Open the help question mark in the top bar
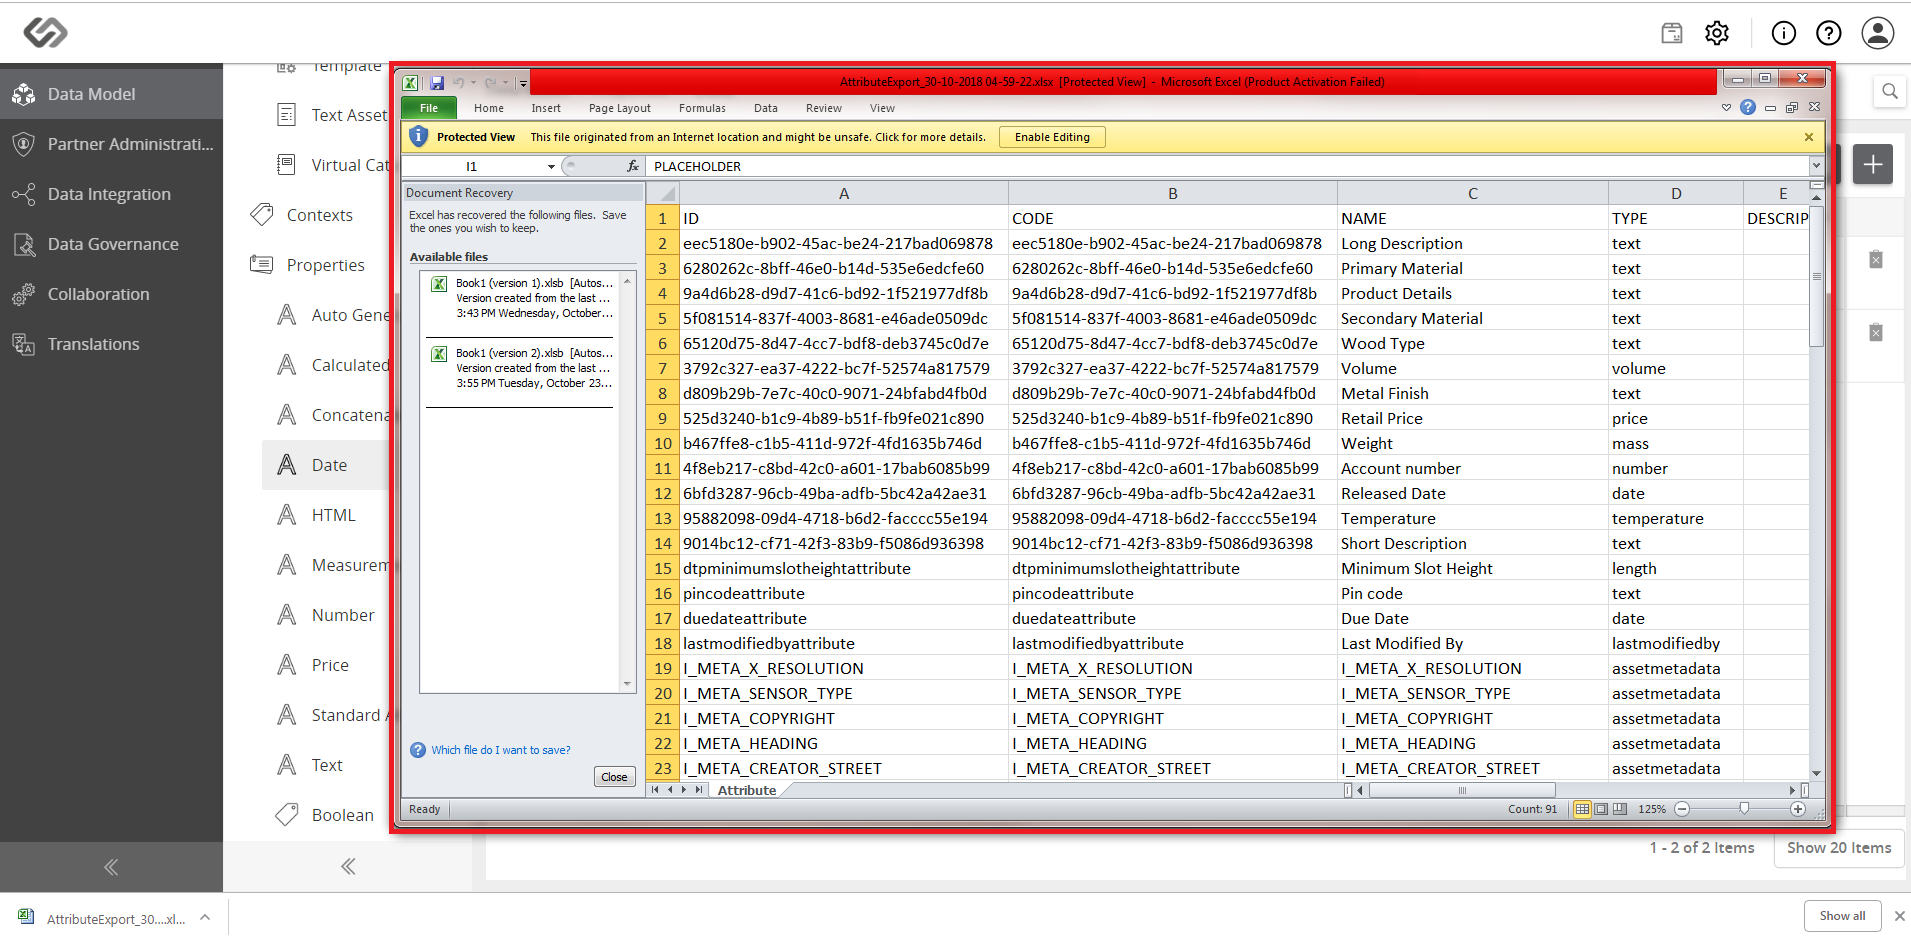The height and width of the screenshot is (936, 1911). coord(1829,33)
